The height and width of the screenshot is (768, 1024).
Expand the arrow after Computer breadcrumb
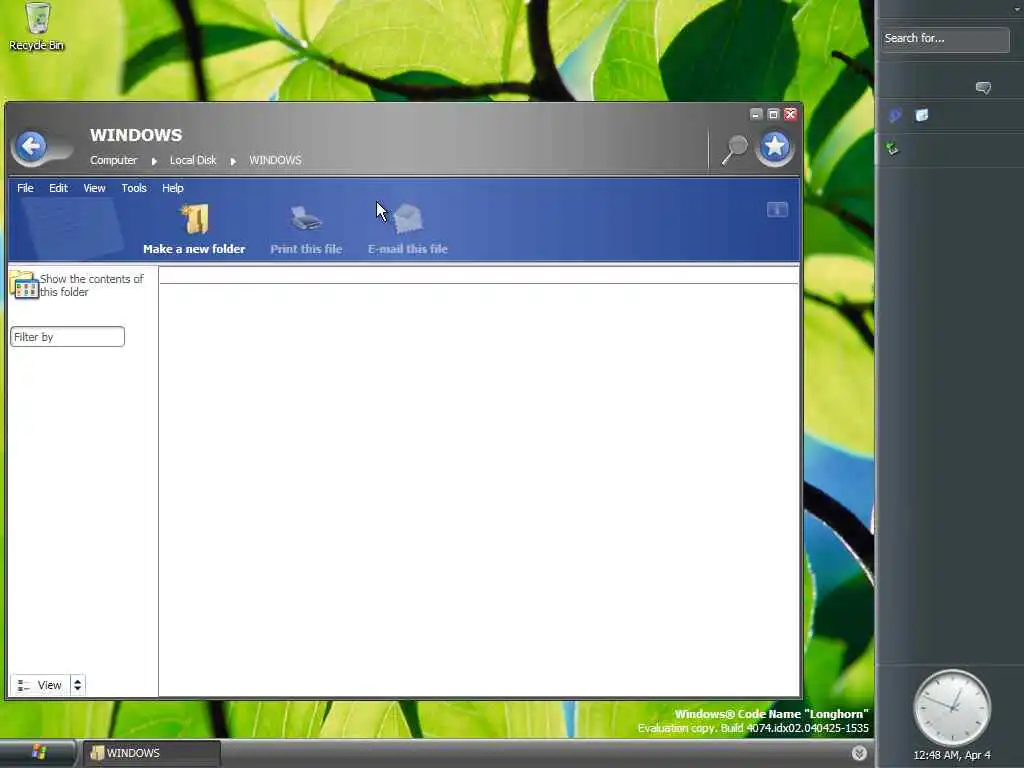coord(154,161)
